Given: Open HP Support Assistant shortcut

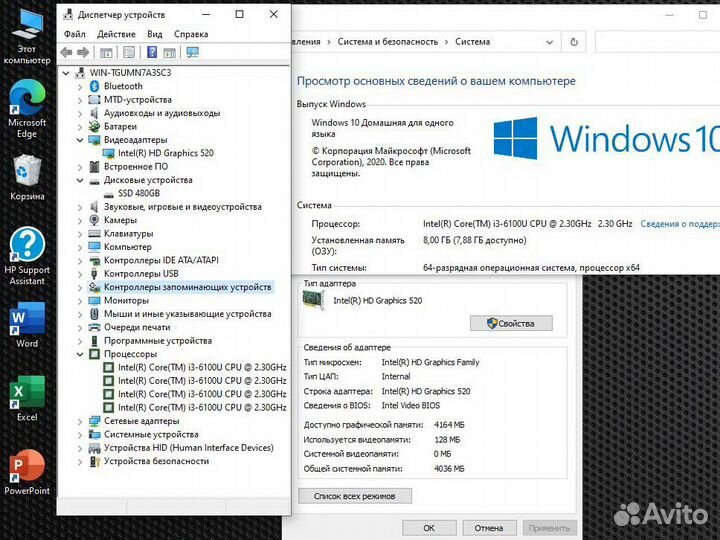Looking at the screenshot, I should pyautogui.click(x=27, y=256).
